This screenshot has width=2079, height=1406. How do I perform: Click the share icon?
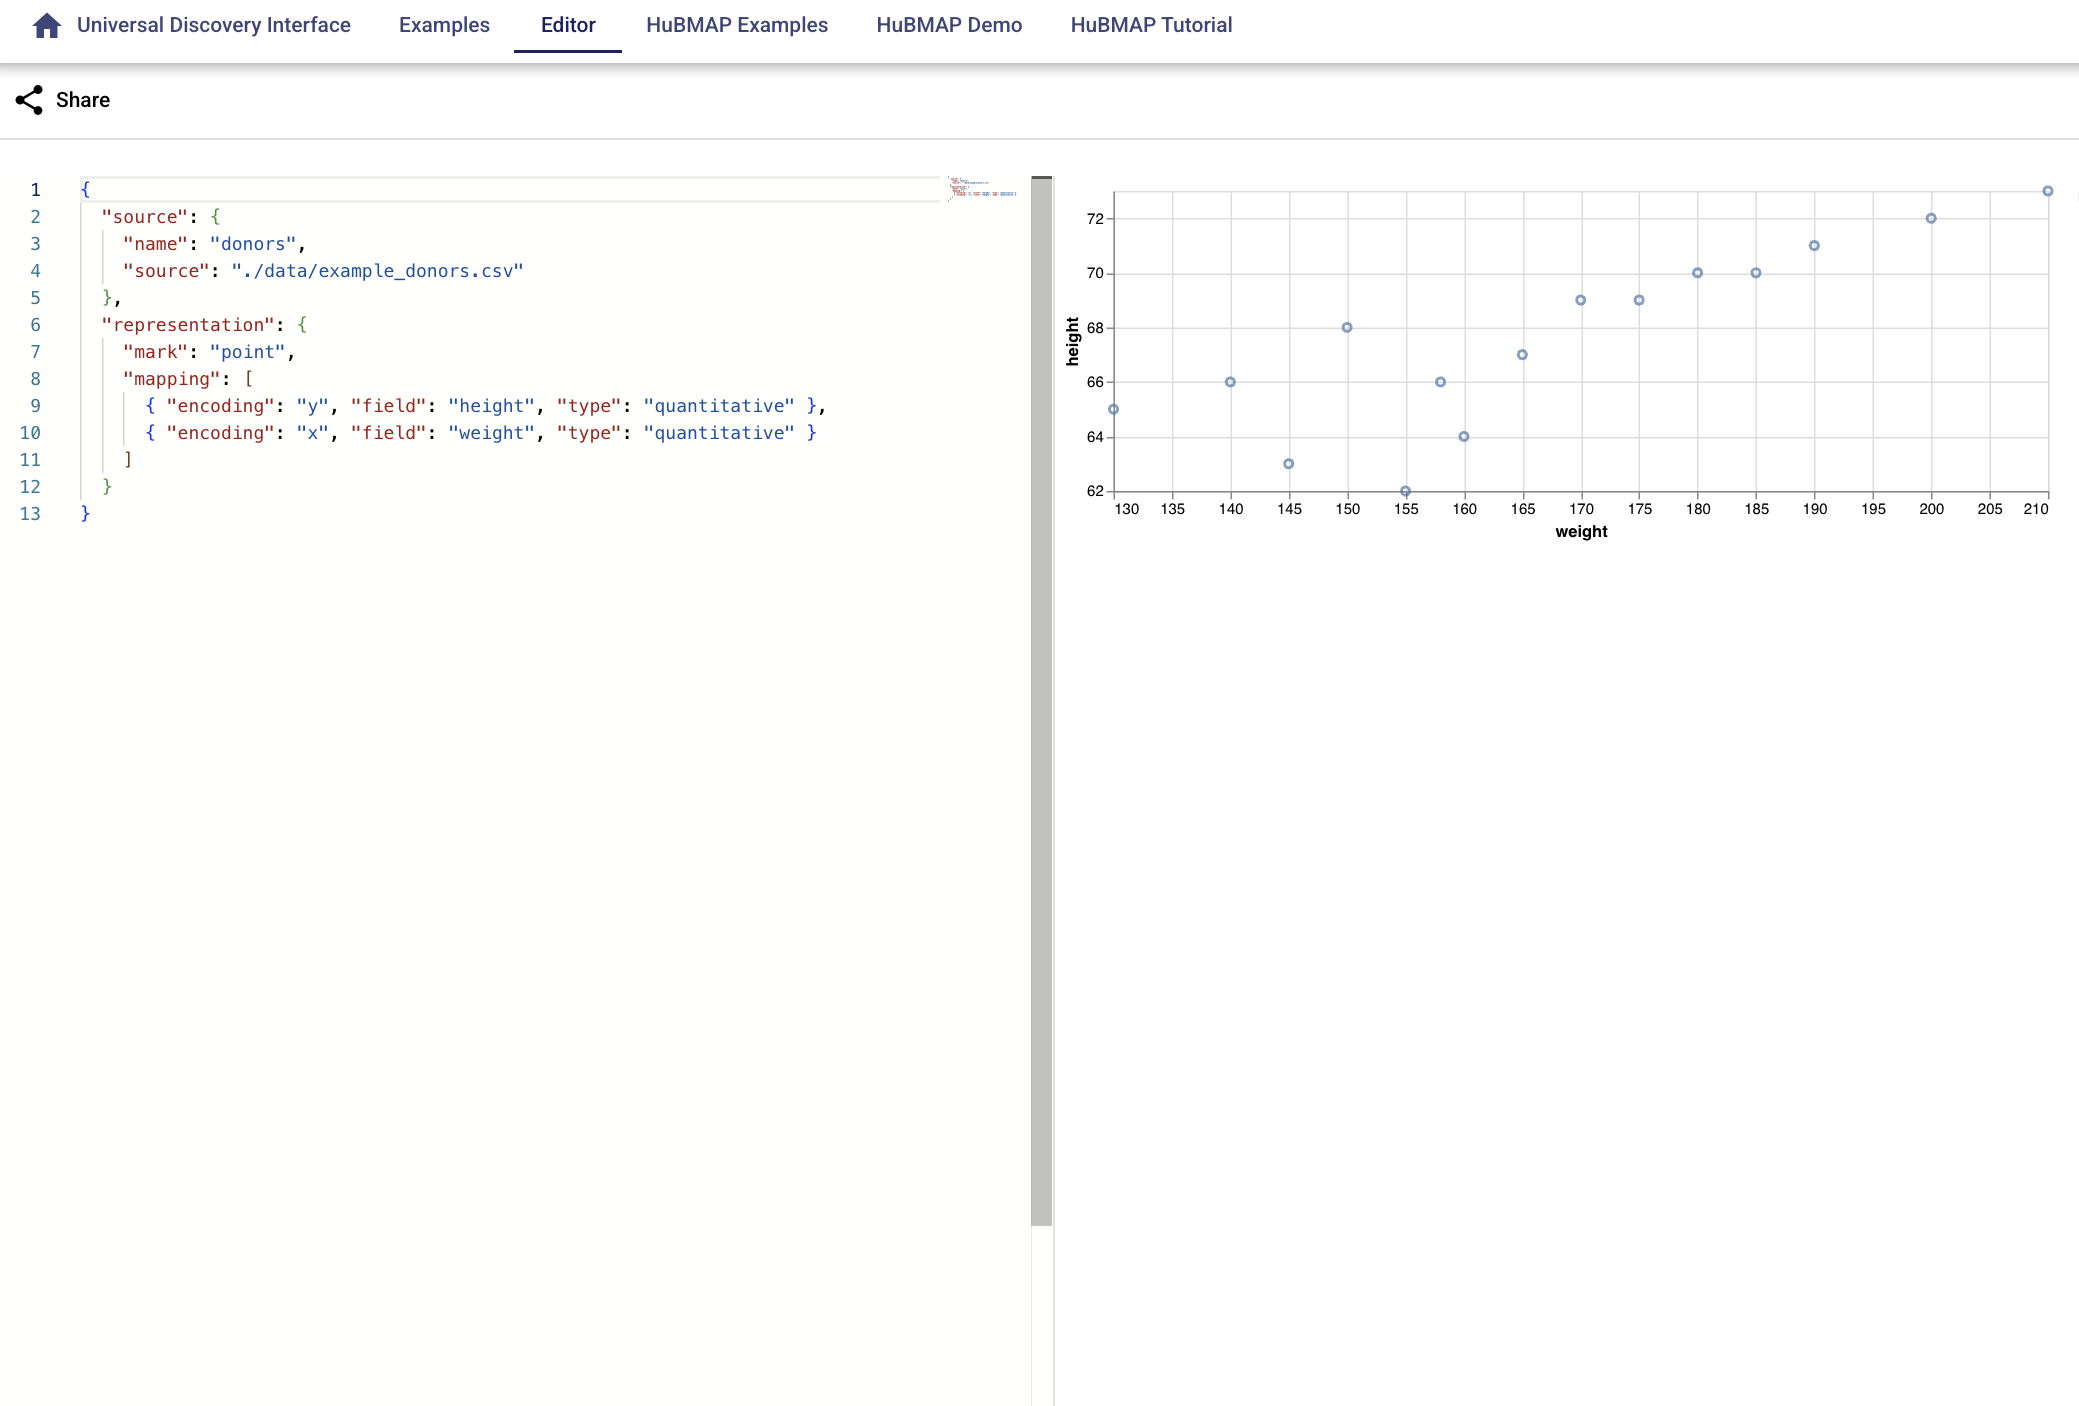tap(29, 100)
